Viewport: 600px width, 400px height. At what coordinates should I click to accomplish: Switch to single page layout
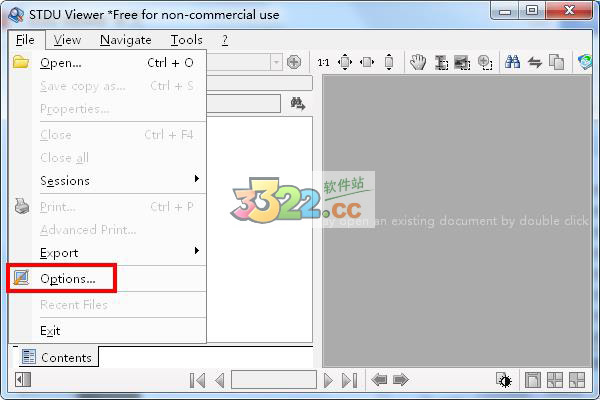(533, 380)
